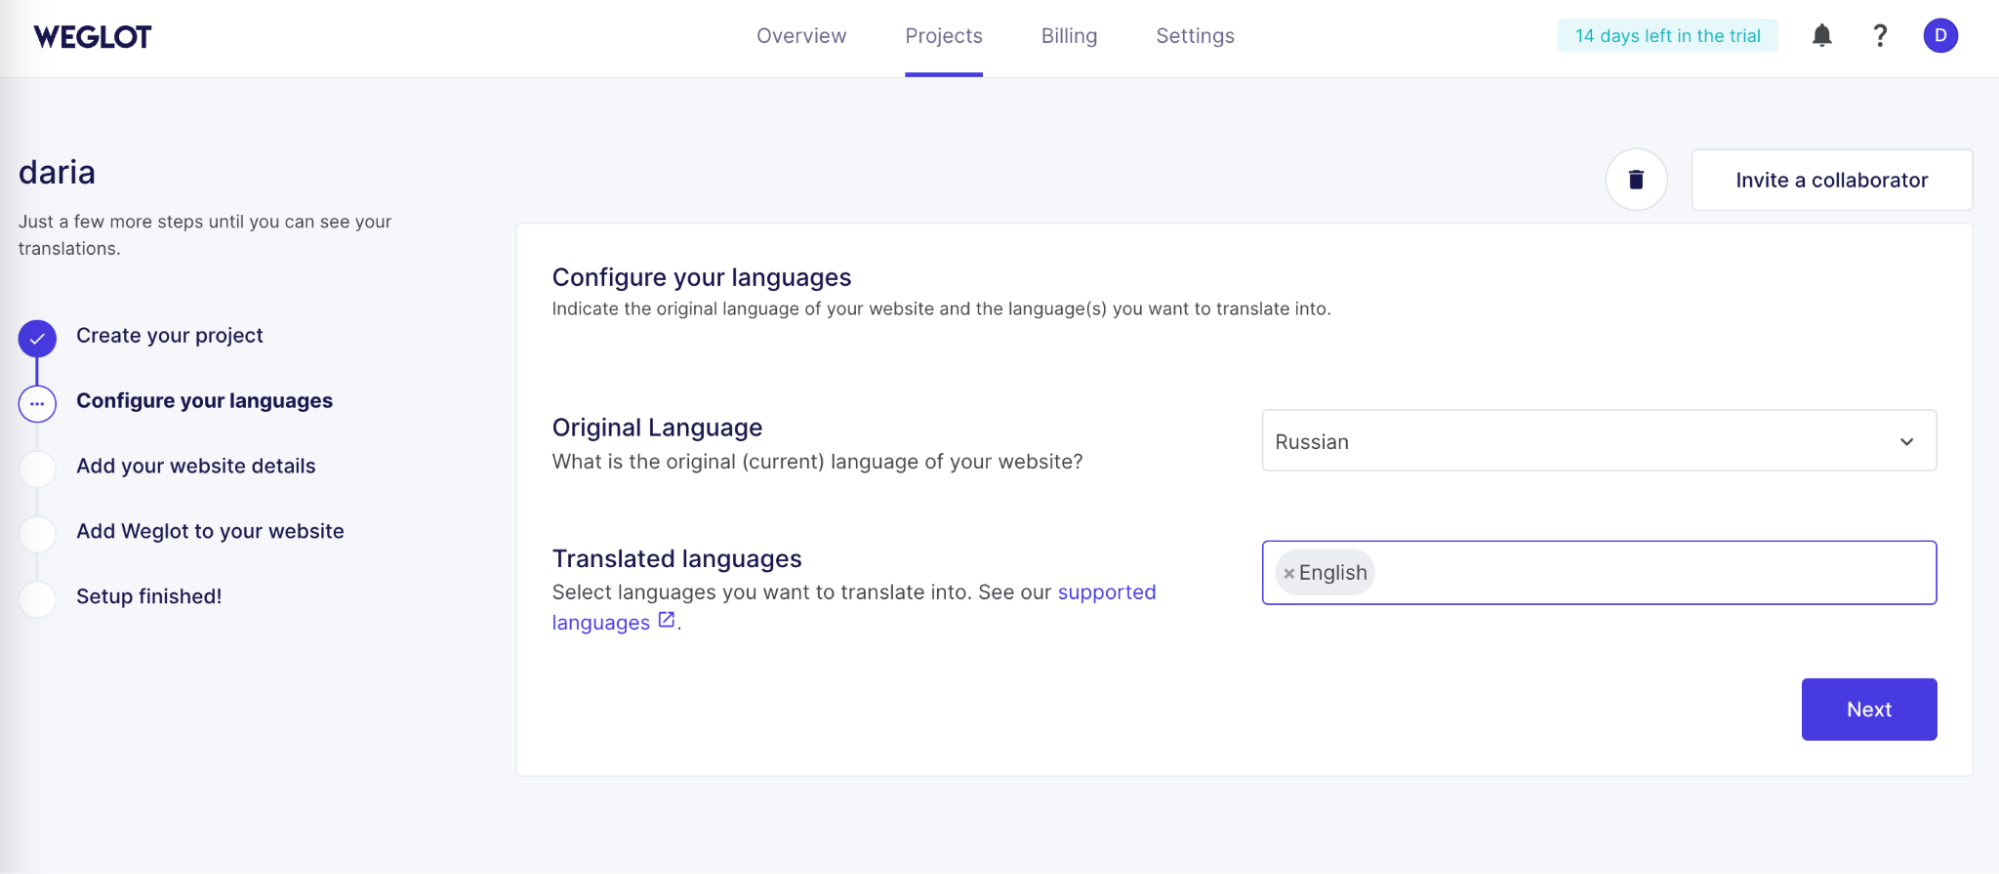Open the notifications bell
Image resolution: width=1999 pixels, height=874 pixels.
coord(1822,36)
